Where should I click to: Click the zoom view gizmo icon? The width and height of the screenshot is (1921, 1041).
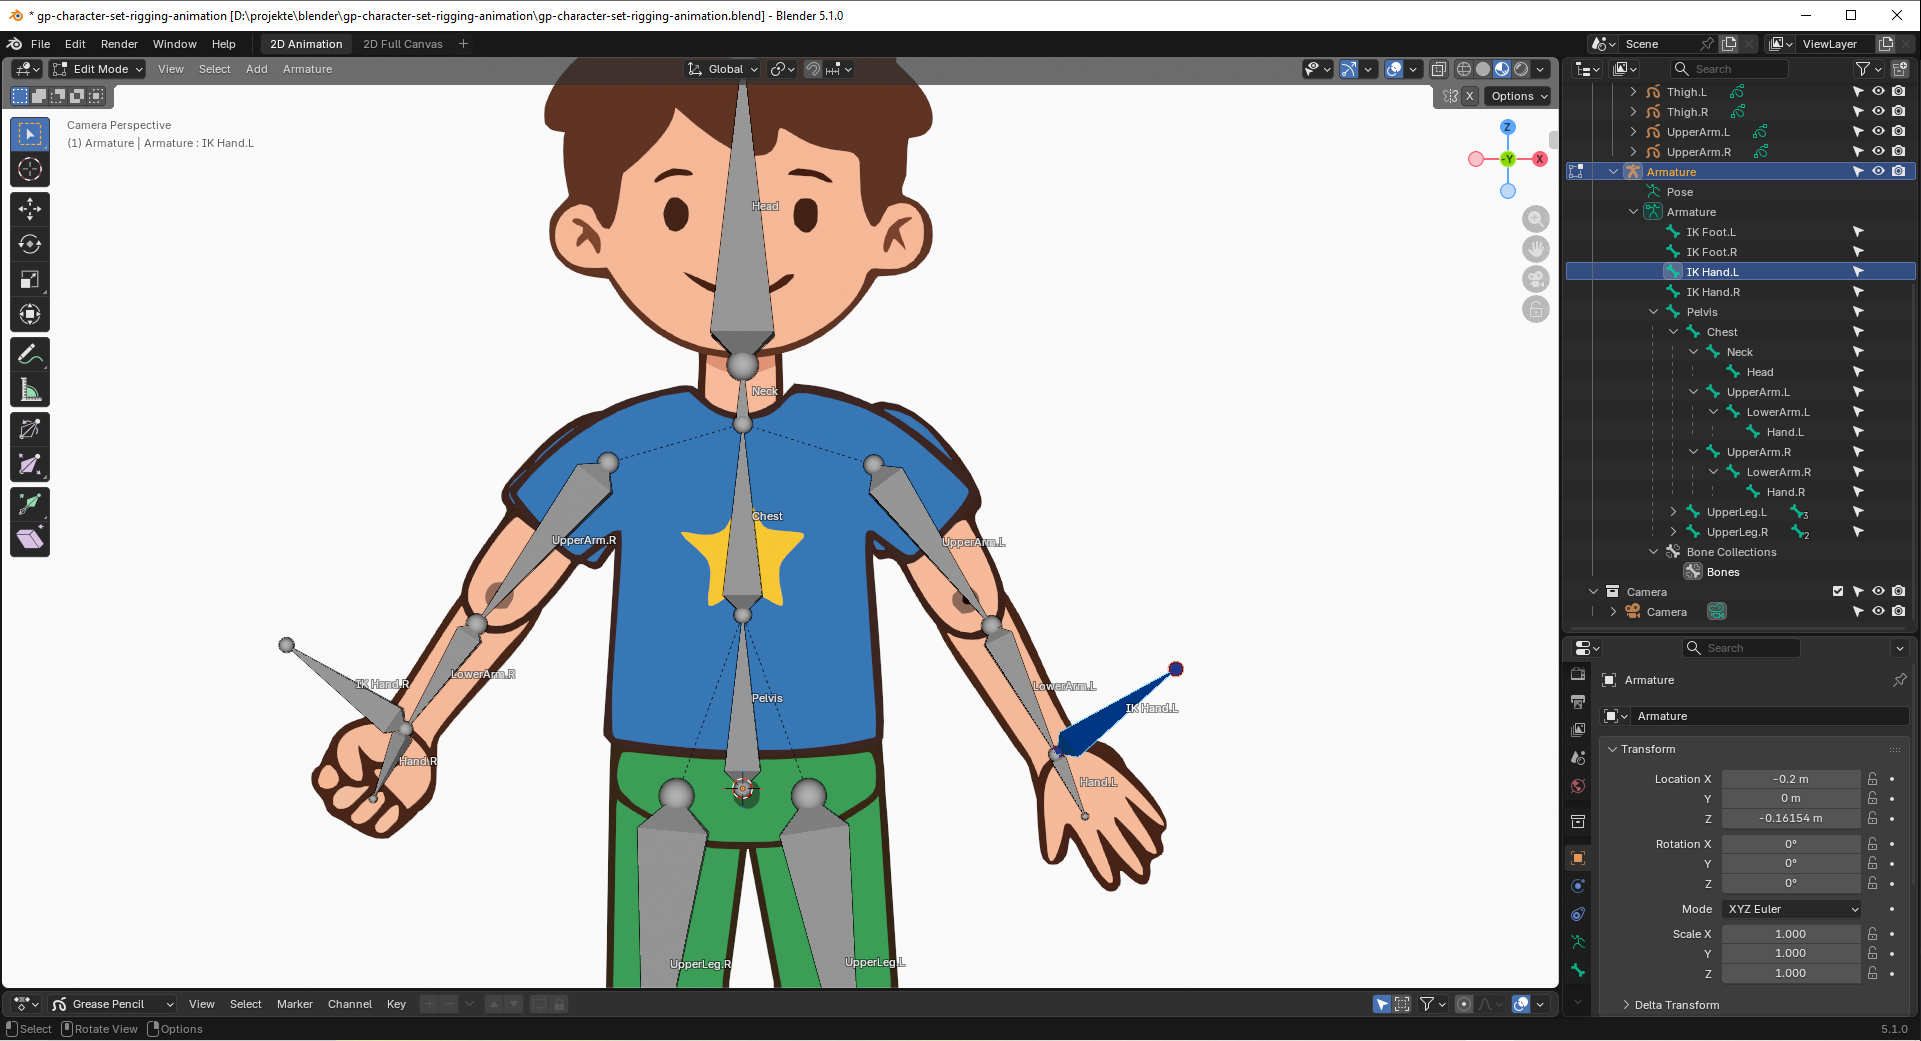tap(1536, 219)
